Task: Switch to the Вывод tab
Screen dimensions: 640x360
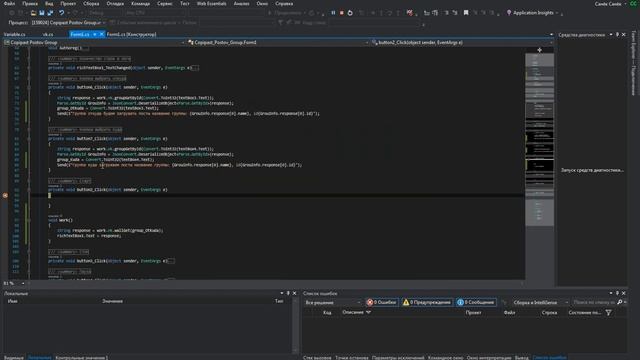Action: click(x=521, y=358)
